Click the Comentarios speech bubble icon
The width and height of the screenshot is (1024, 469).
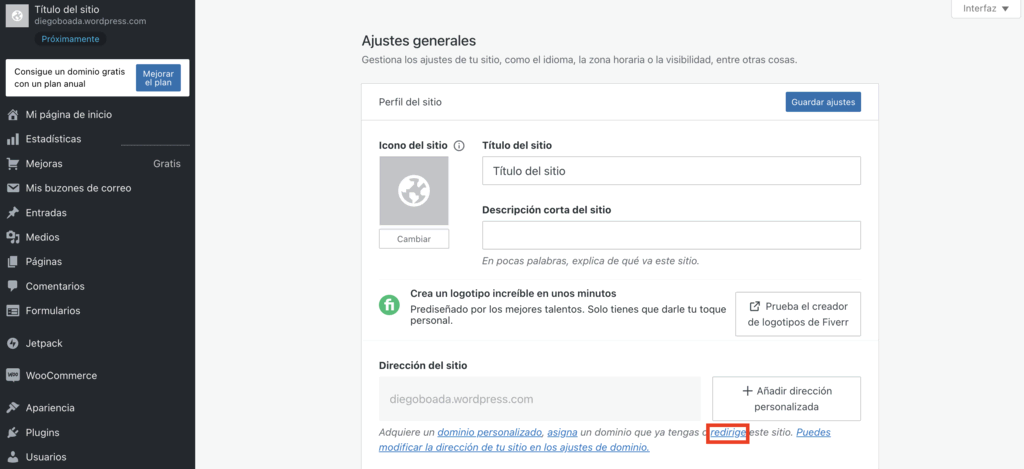(x=12, y=286)
